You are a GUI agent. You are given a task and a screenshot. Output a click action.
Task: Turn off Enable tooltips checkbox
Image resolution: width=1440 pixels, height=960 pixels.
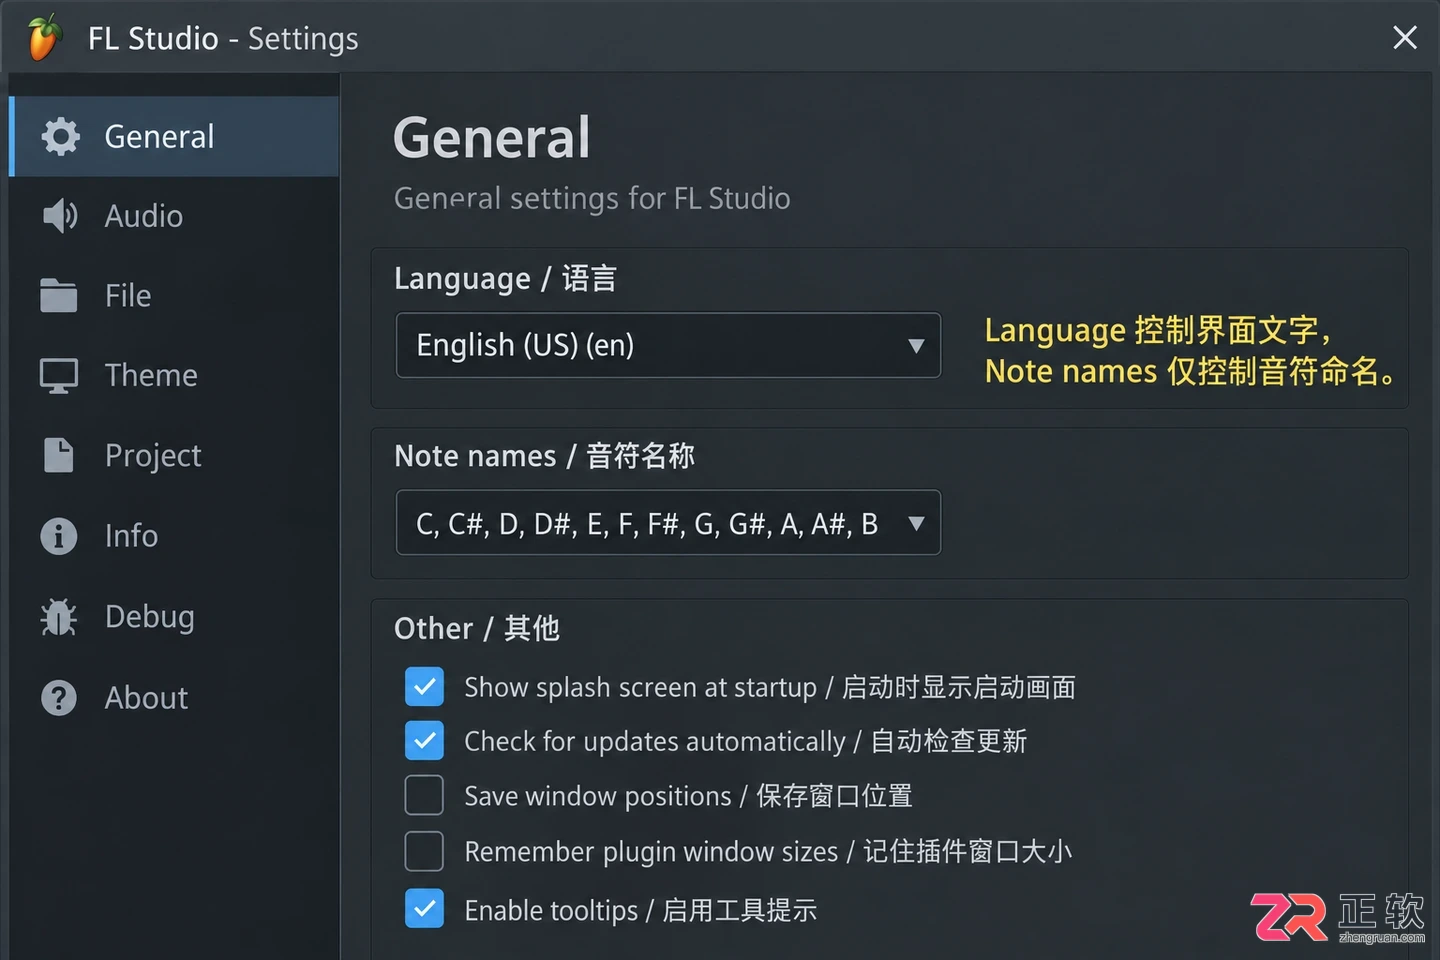pos(424,909)
